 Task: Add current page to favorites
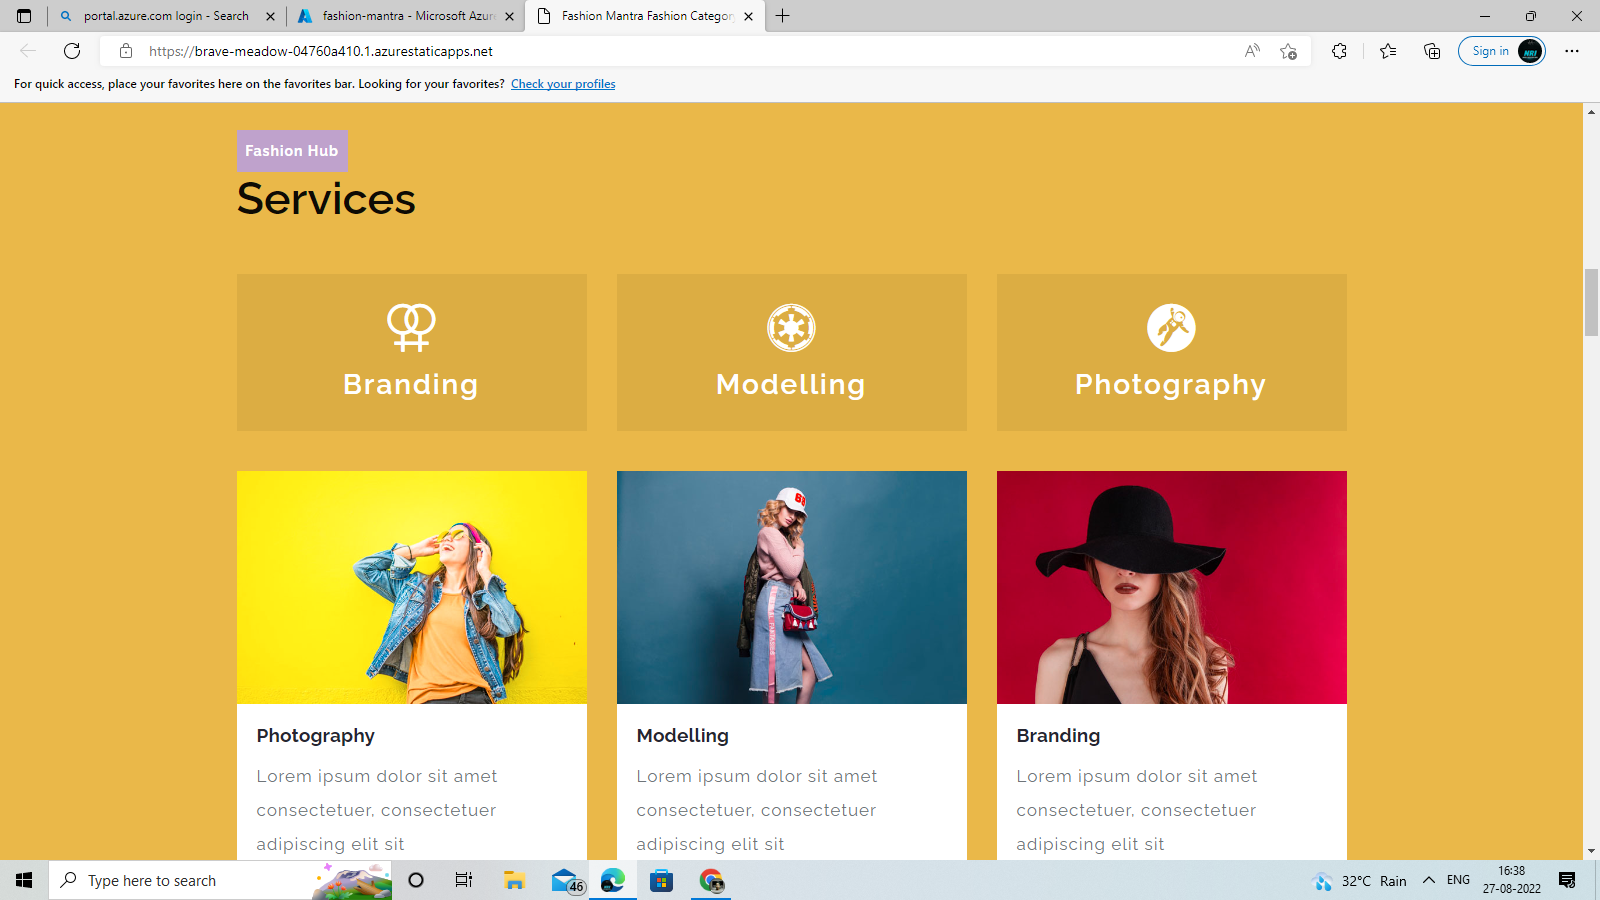pyautogui.click(x=1287, y=51)
